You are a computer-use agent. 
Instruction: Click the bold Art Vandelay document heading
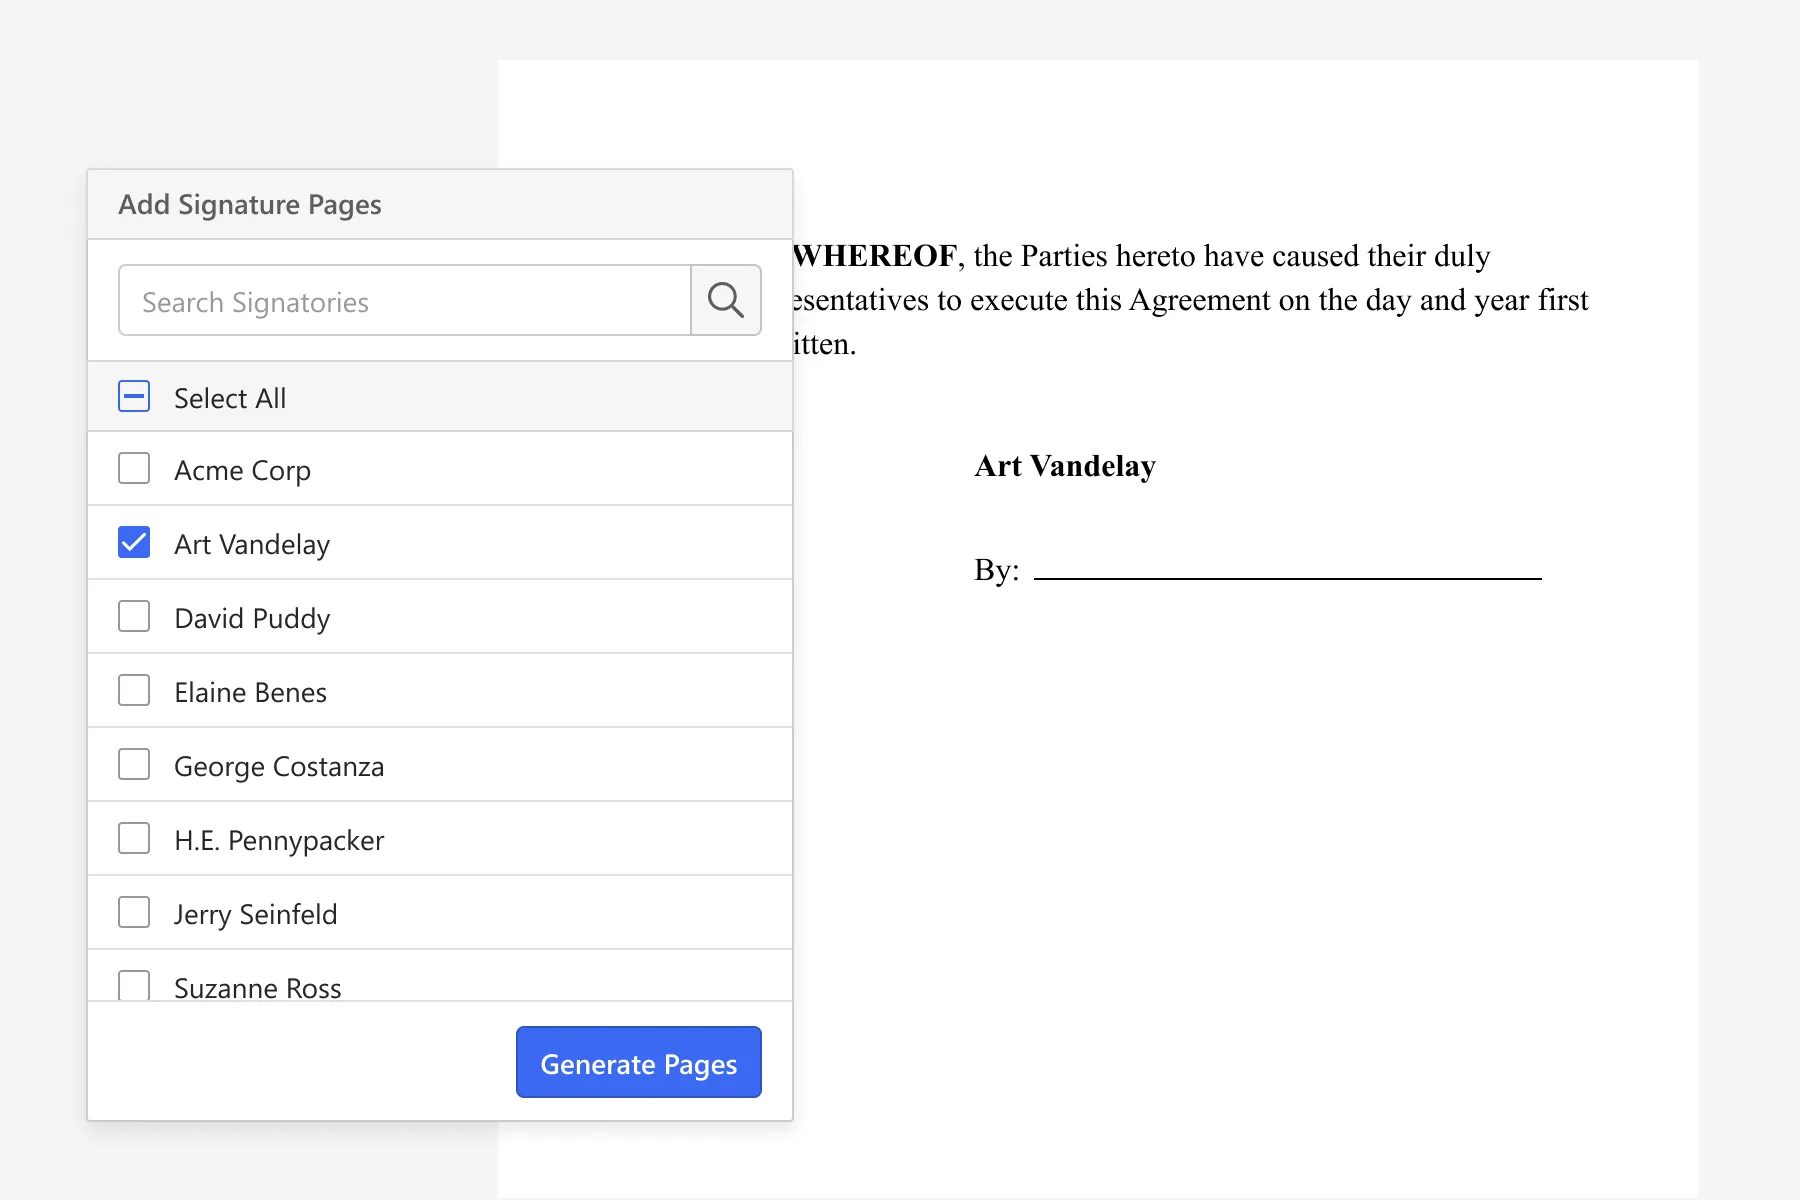1065,466
